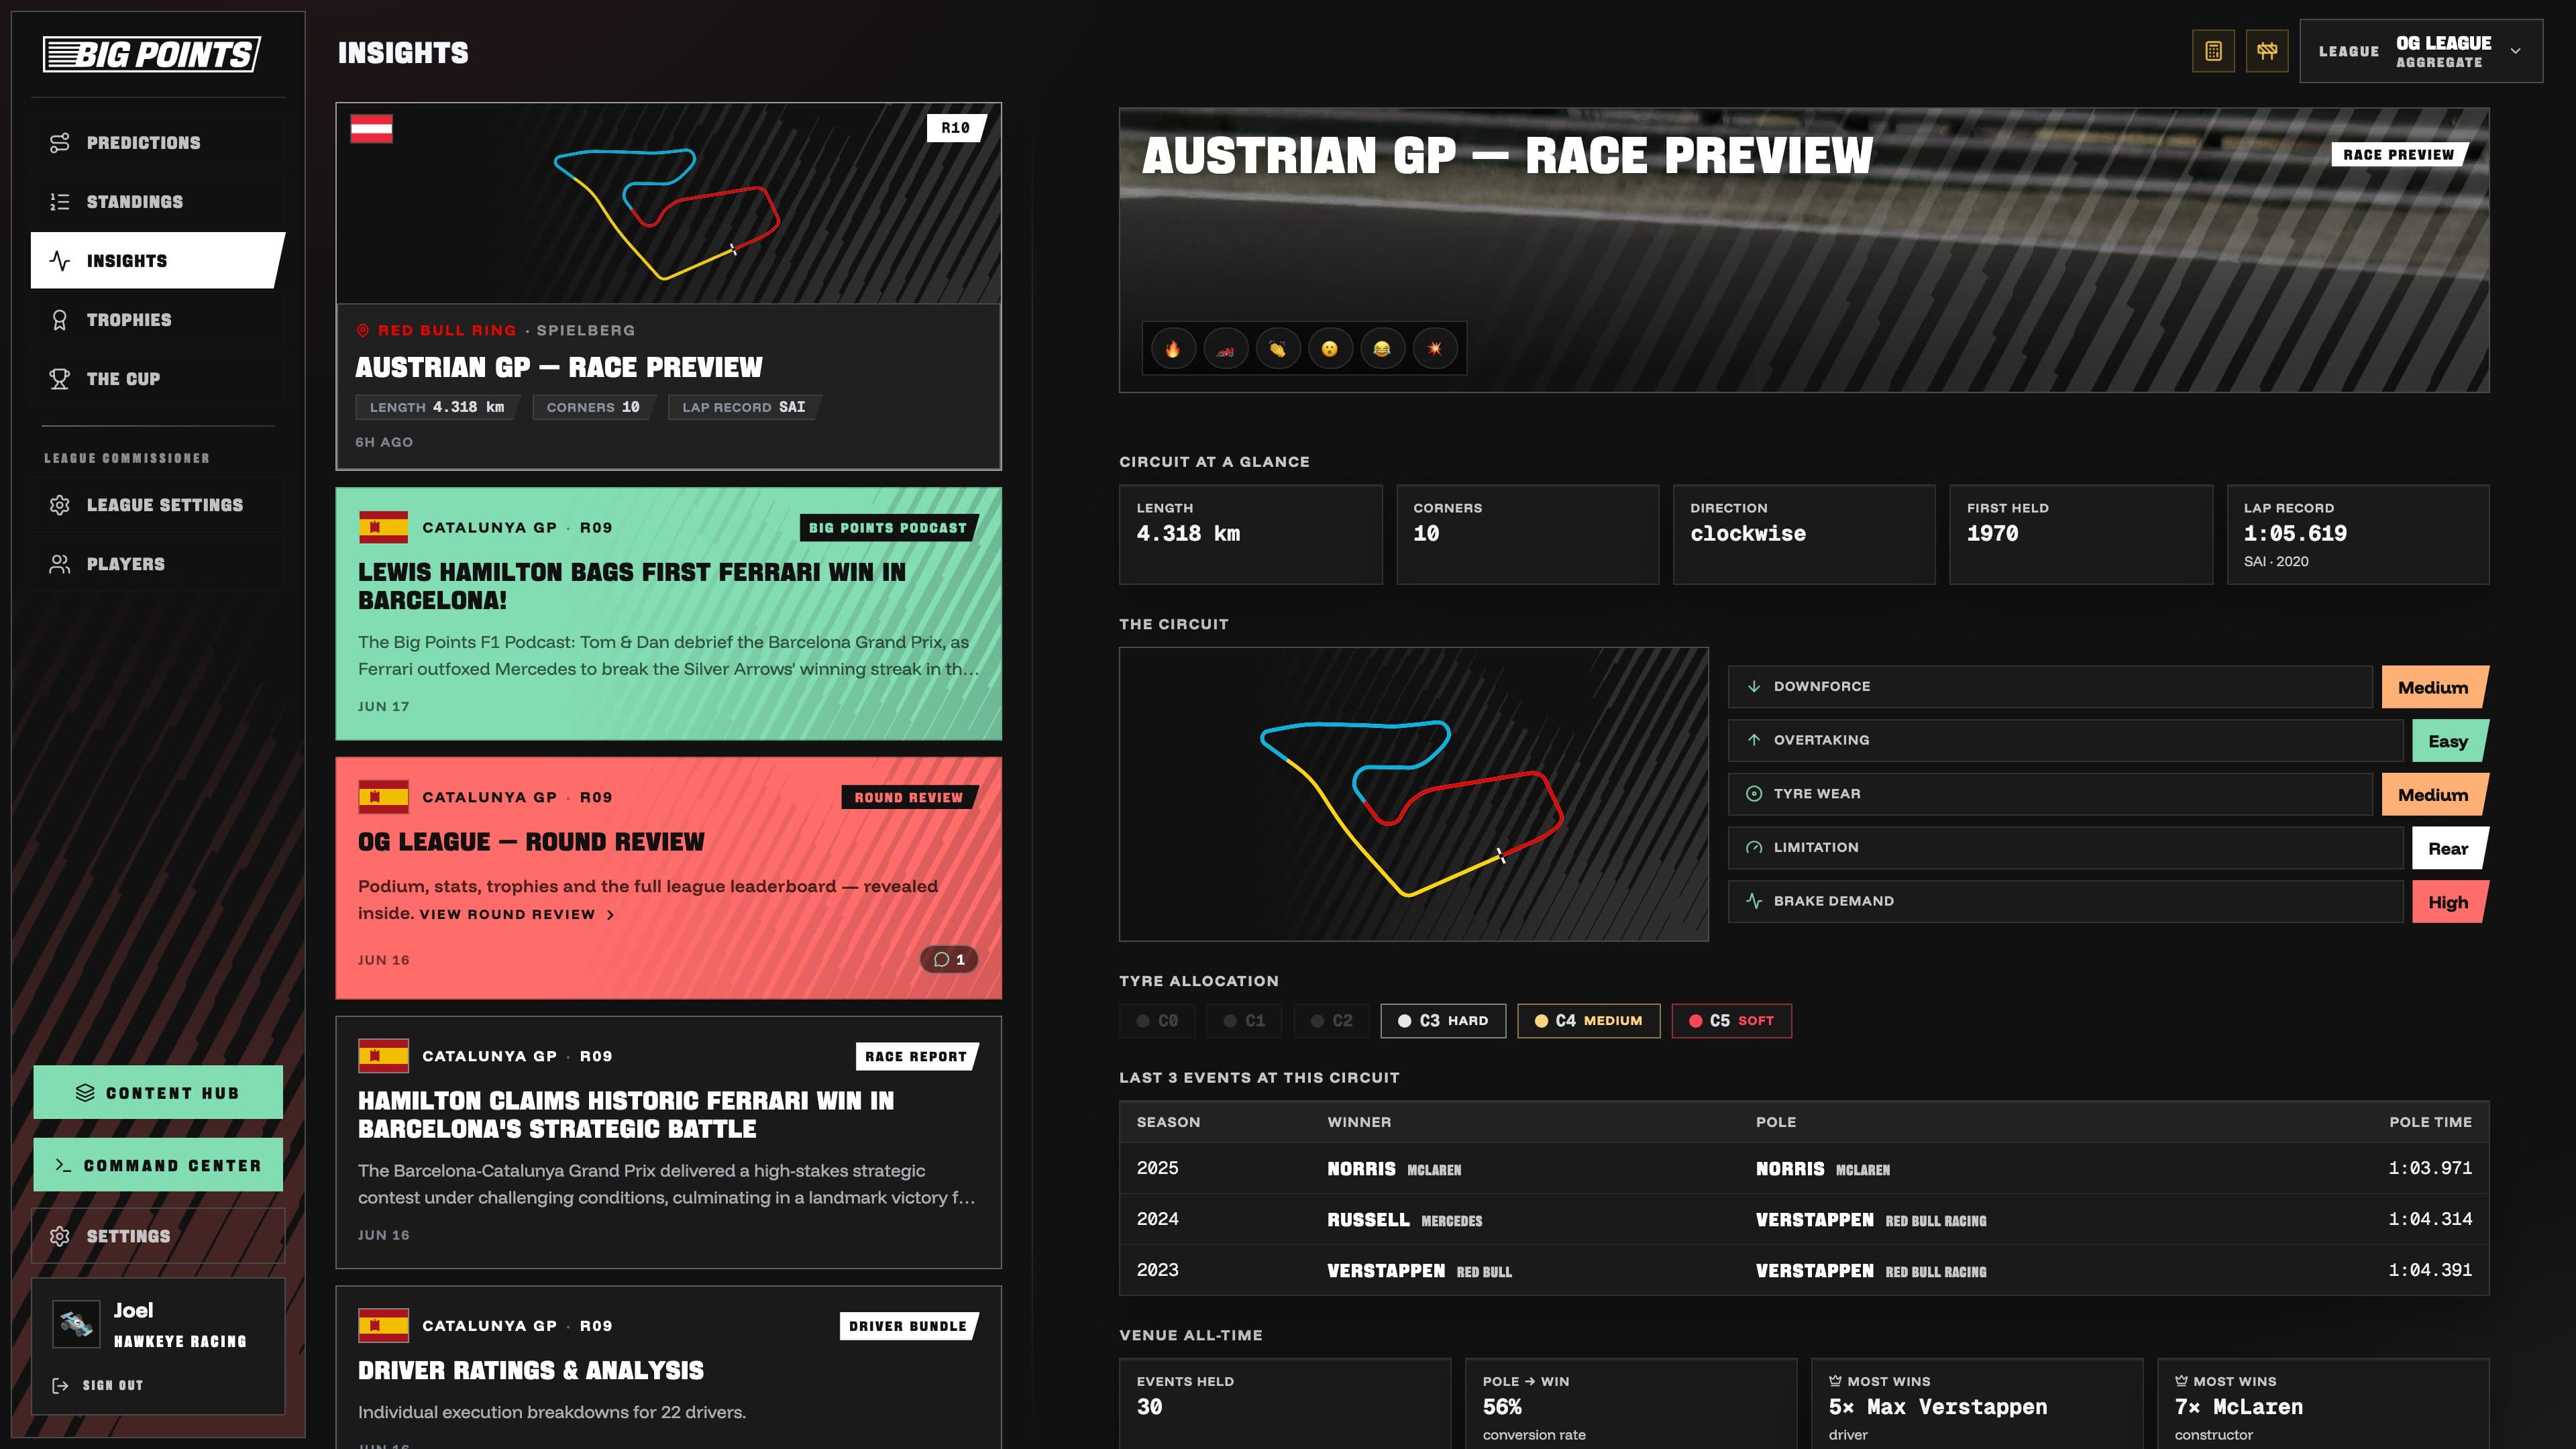Open the Players page
This screenshot has height=1449, width=2576.
[158, 564]
